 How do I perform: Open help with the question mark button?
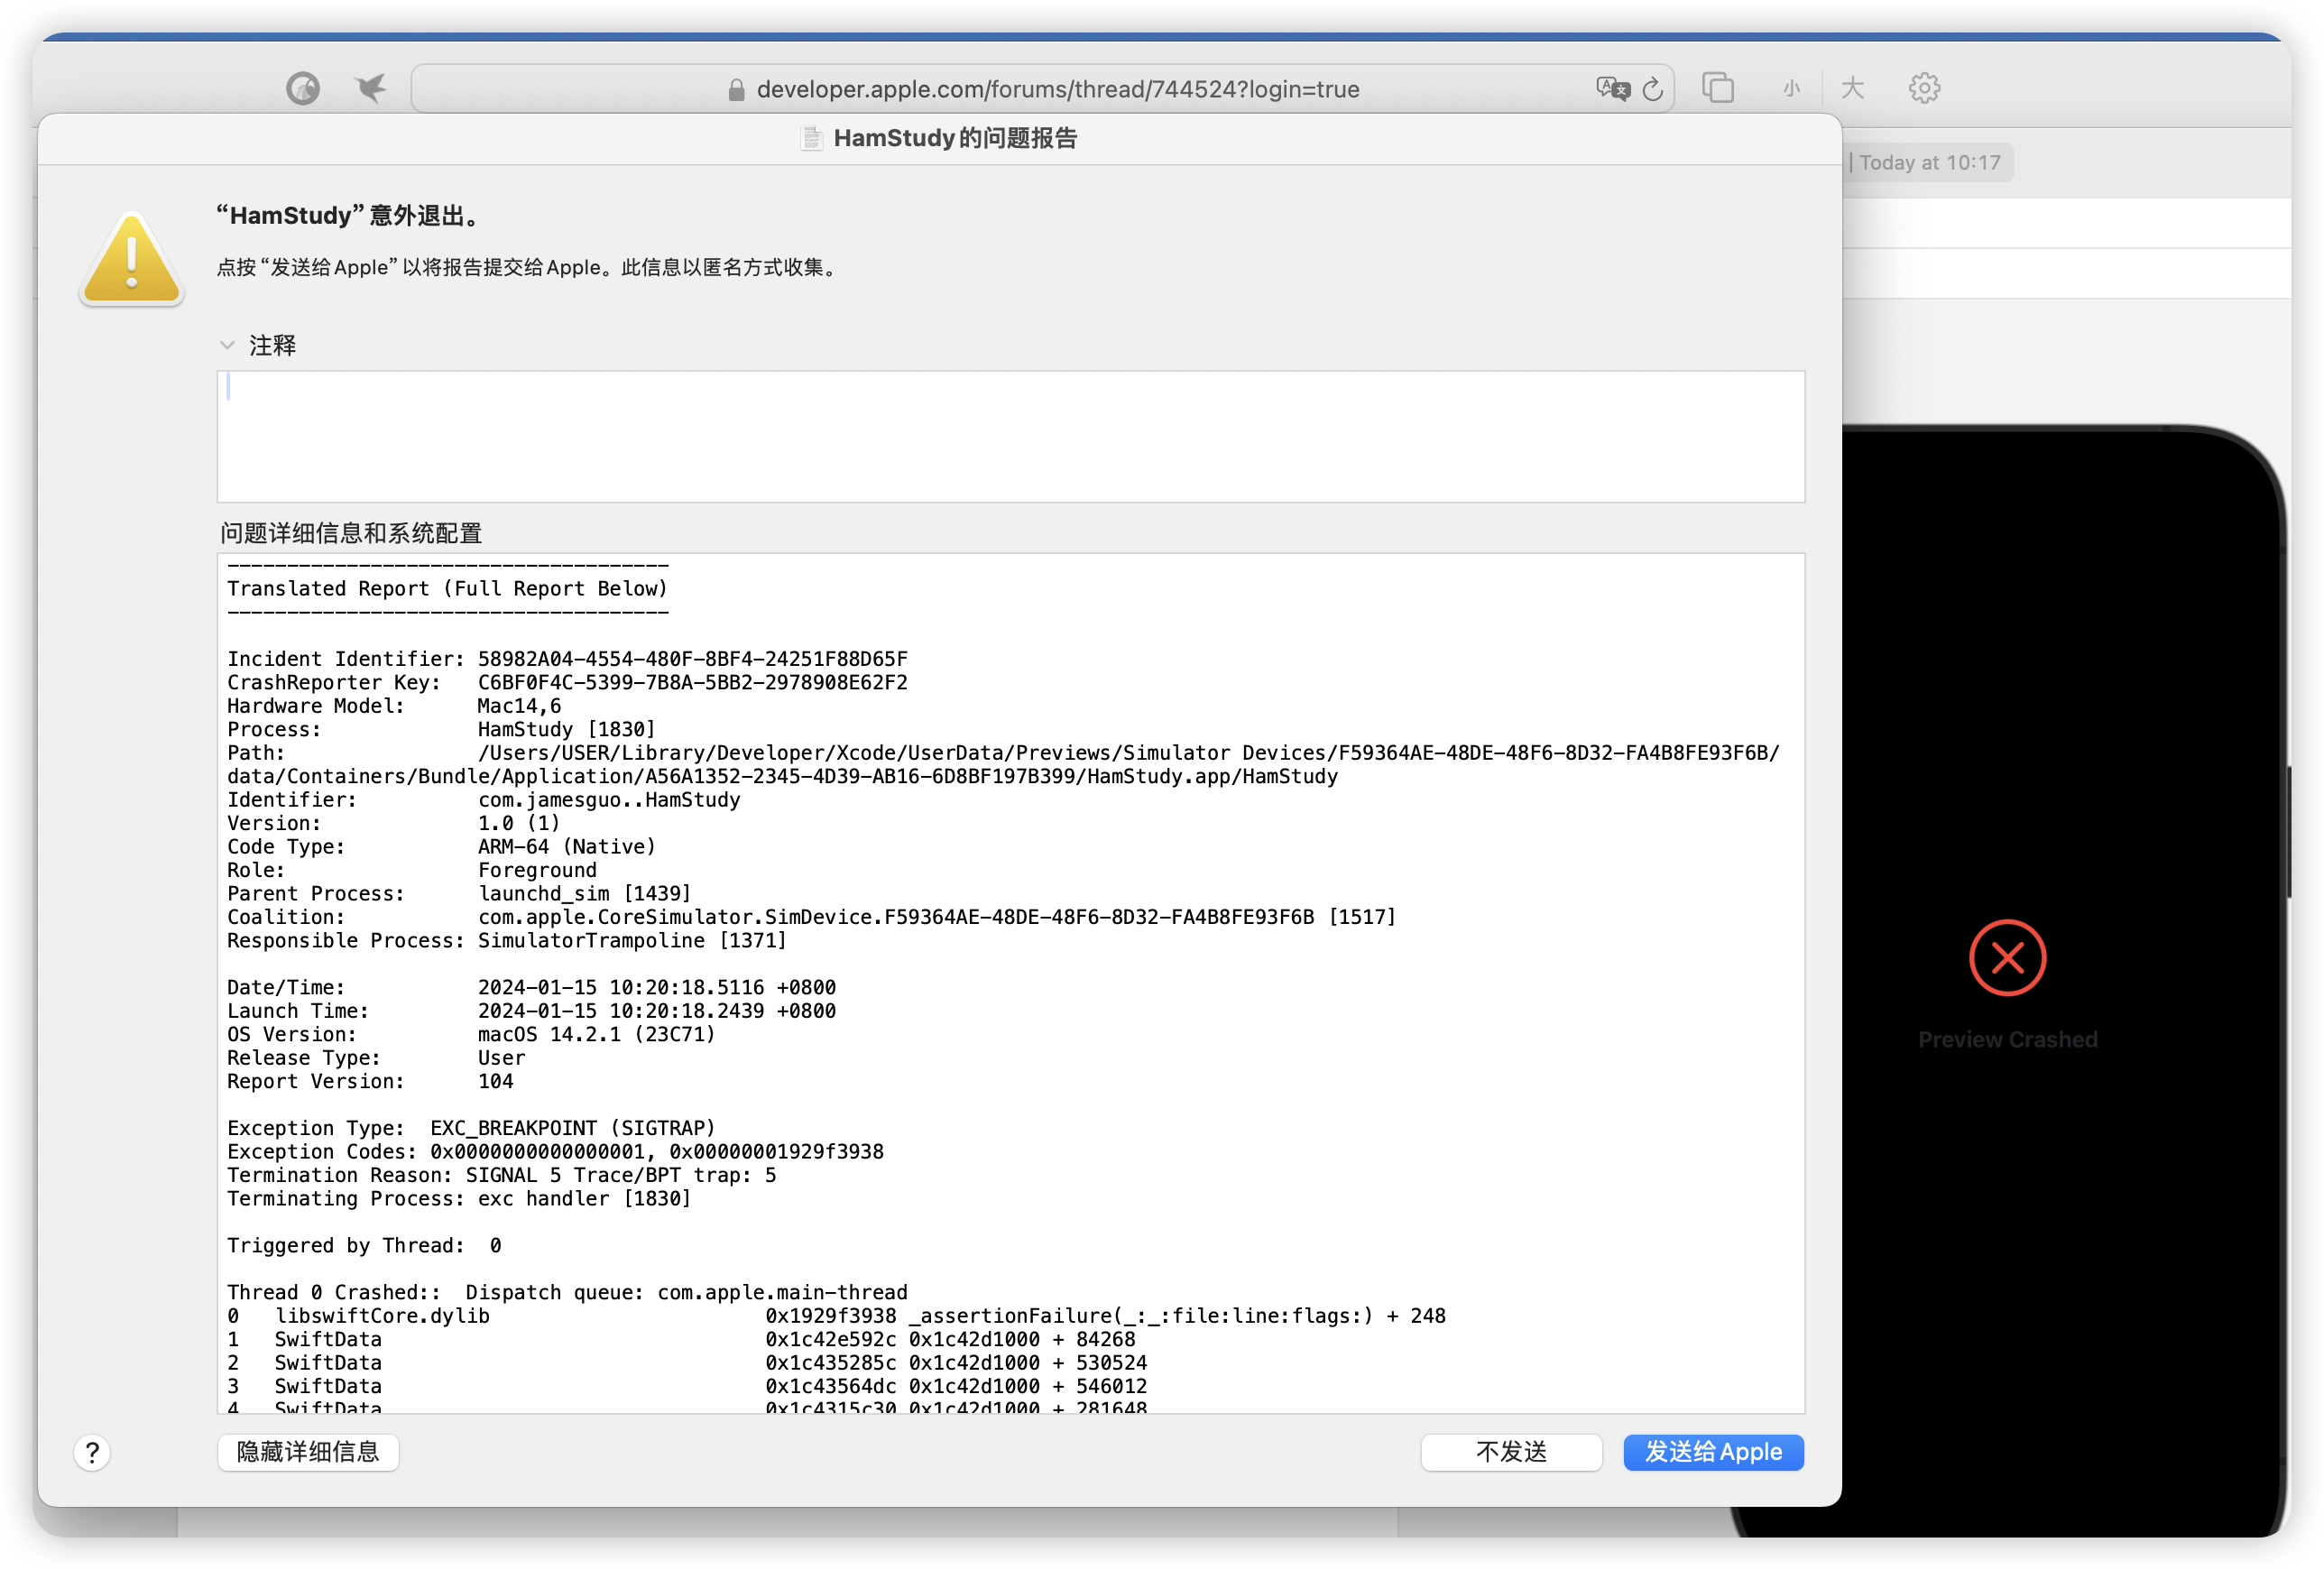tap(92, 1452)
